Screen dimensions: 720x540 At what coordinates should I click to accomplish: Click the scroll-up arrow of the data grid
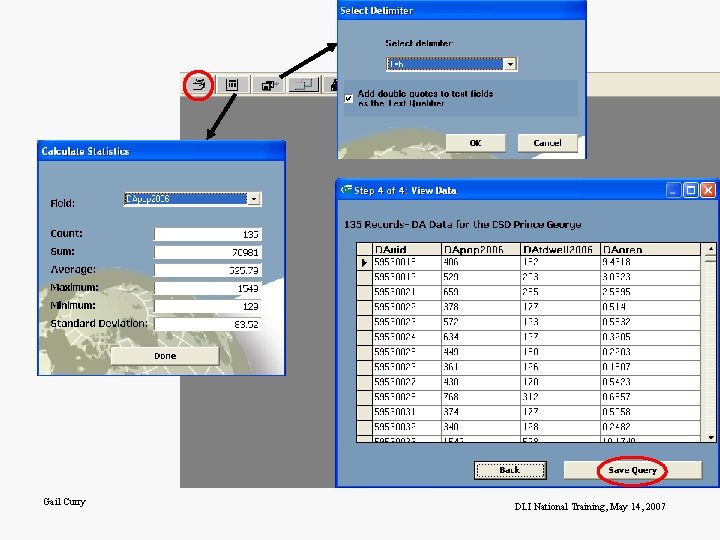(x=710, y=248)
